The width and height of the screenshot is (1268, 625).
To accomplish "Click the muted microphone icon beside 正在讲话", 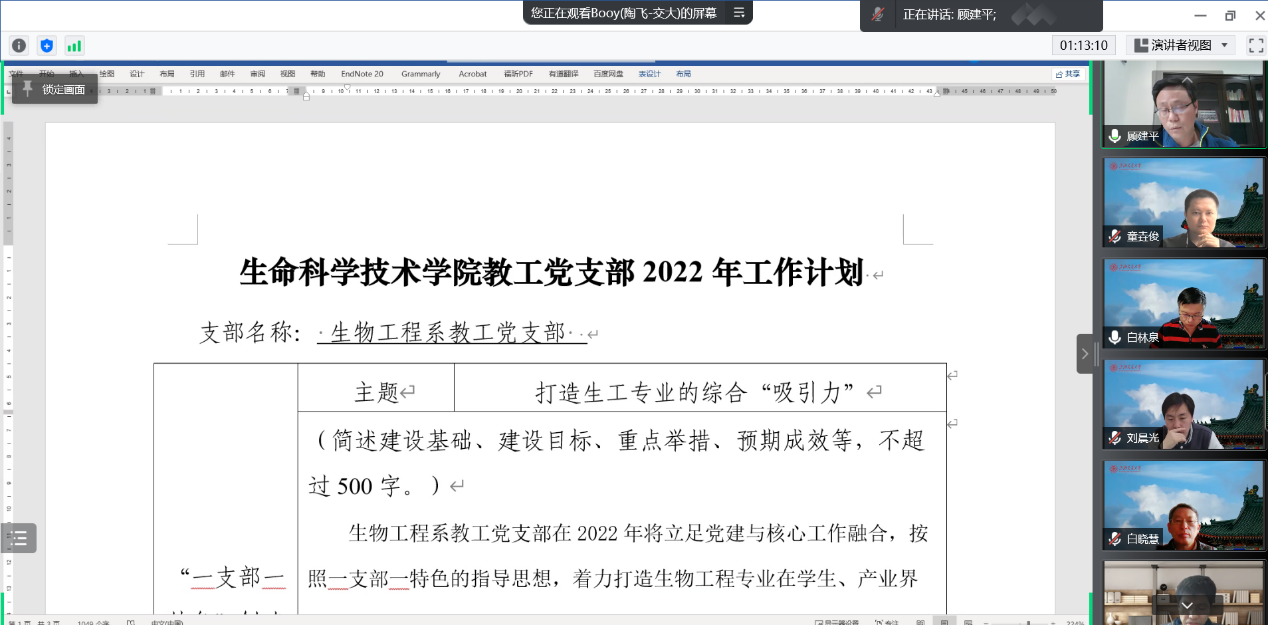I will (878, 14).
